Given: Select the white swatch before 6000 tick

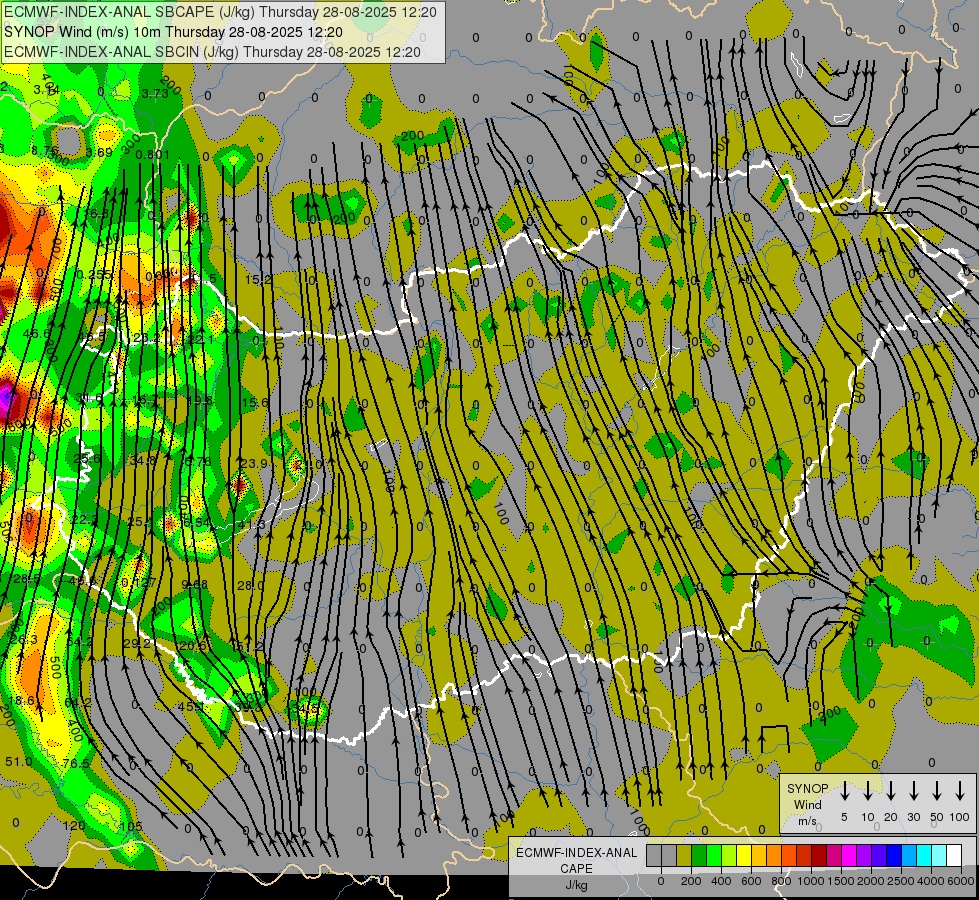Looking at the screenshot, I should pos(954,855).
